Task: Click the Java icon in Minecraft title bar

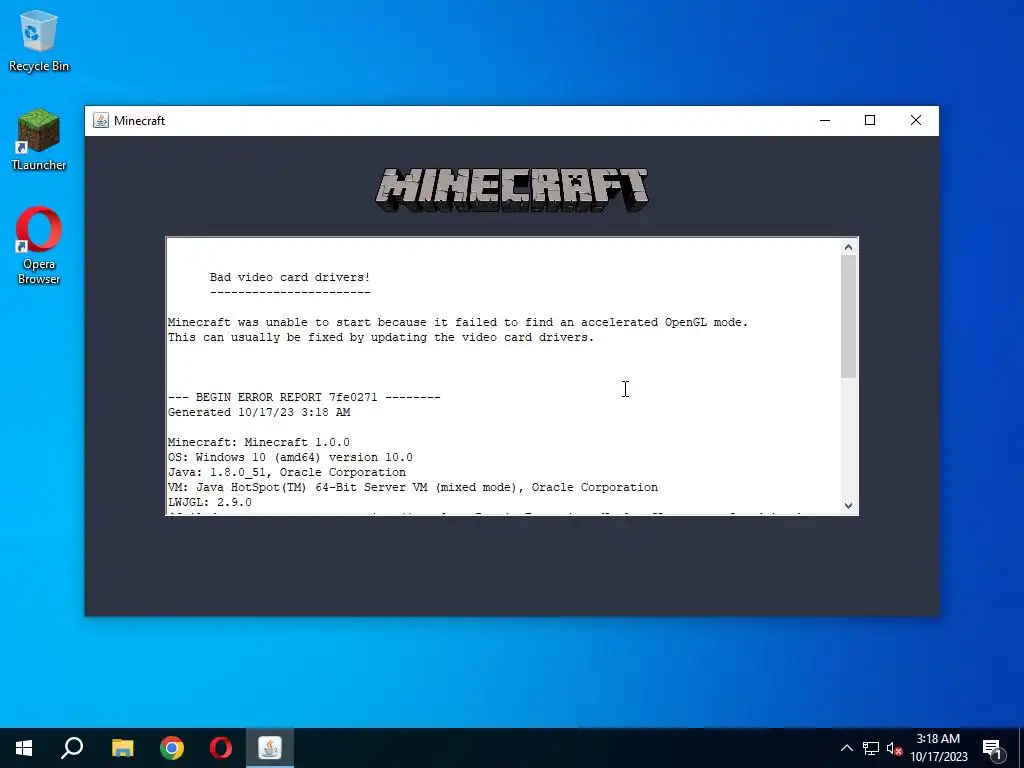Action: pyautogui.click(x=101, y=120)
